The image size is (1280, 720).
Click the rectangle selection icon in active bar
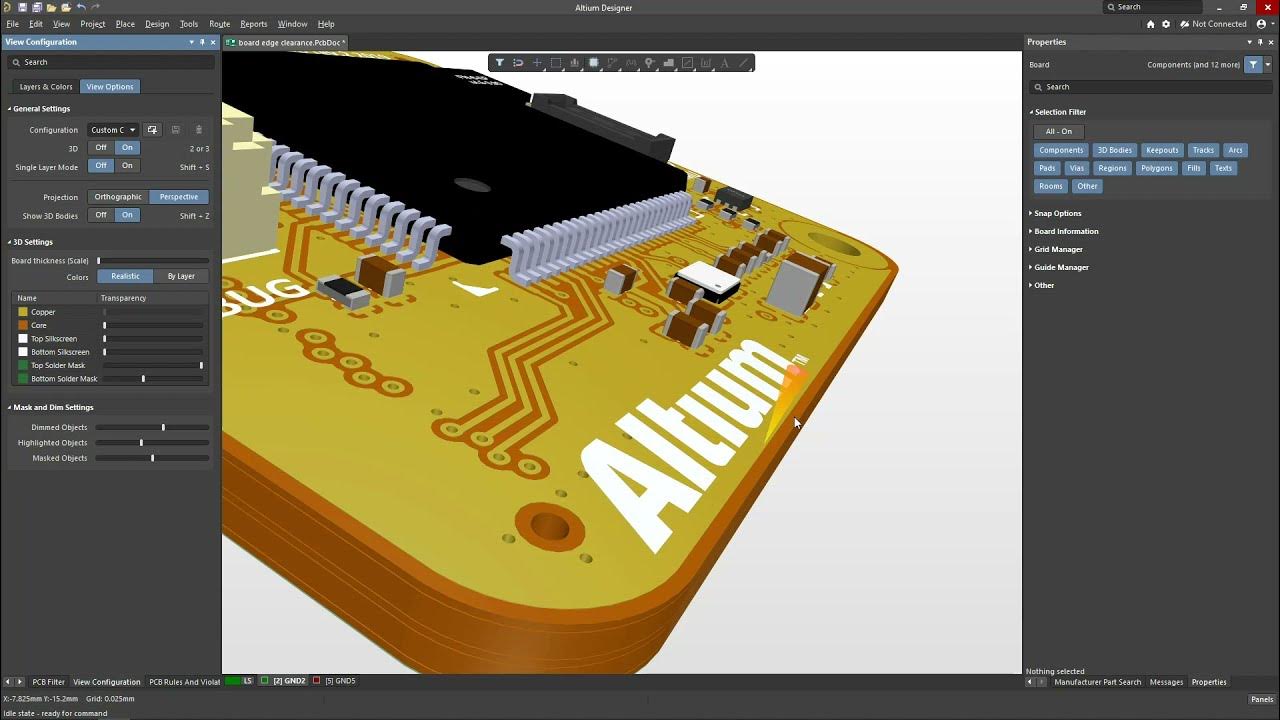[556, 63]
